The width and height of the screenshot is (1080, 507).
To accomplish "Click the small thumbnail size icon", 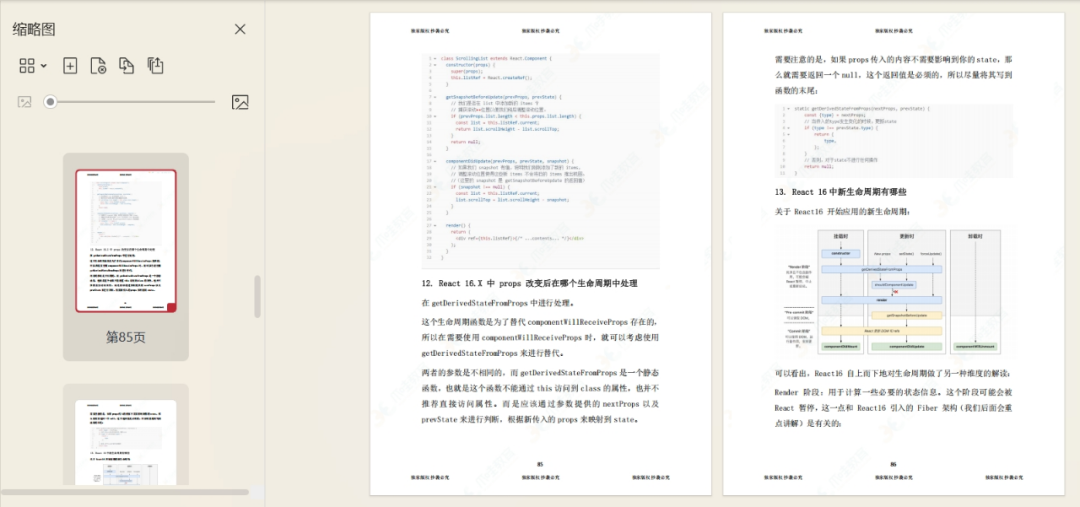I will point(25,102).
